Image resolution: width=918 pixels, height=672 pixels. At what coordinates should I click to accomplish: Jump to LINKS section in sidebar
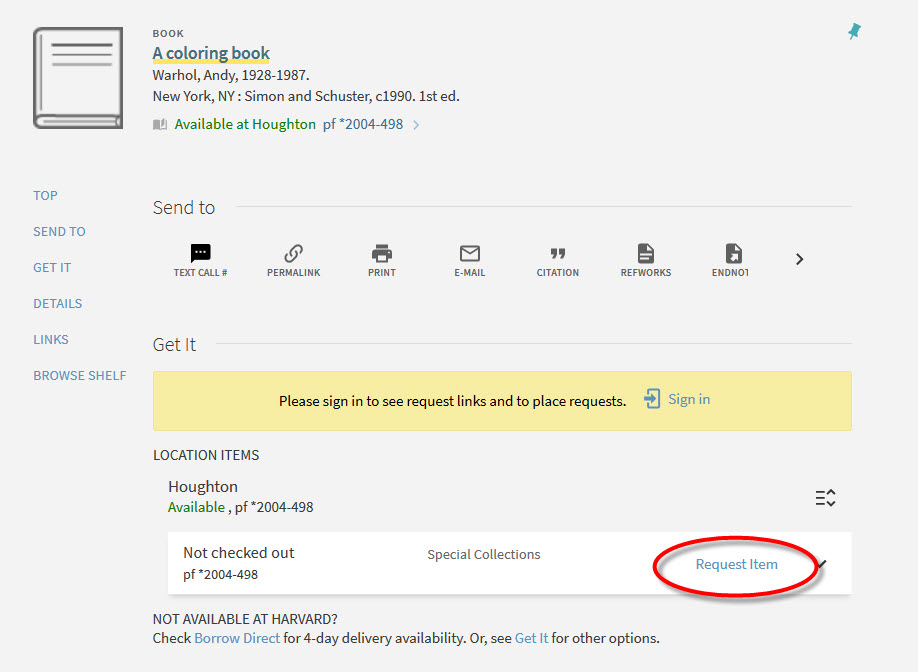pos(51,340)
